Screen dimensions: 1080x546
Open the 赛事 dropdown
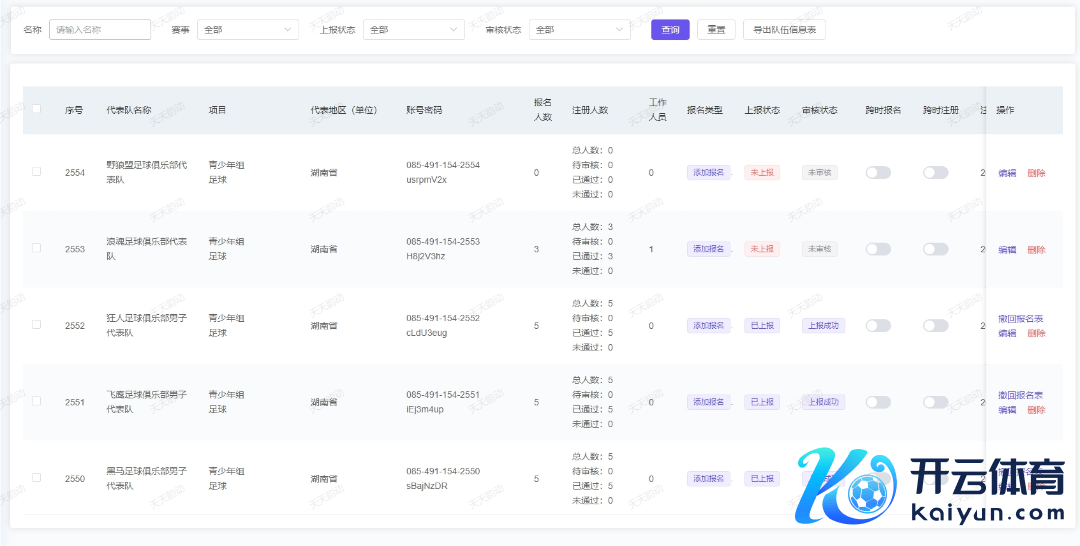click(x=247, y=30)
